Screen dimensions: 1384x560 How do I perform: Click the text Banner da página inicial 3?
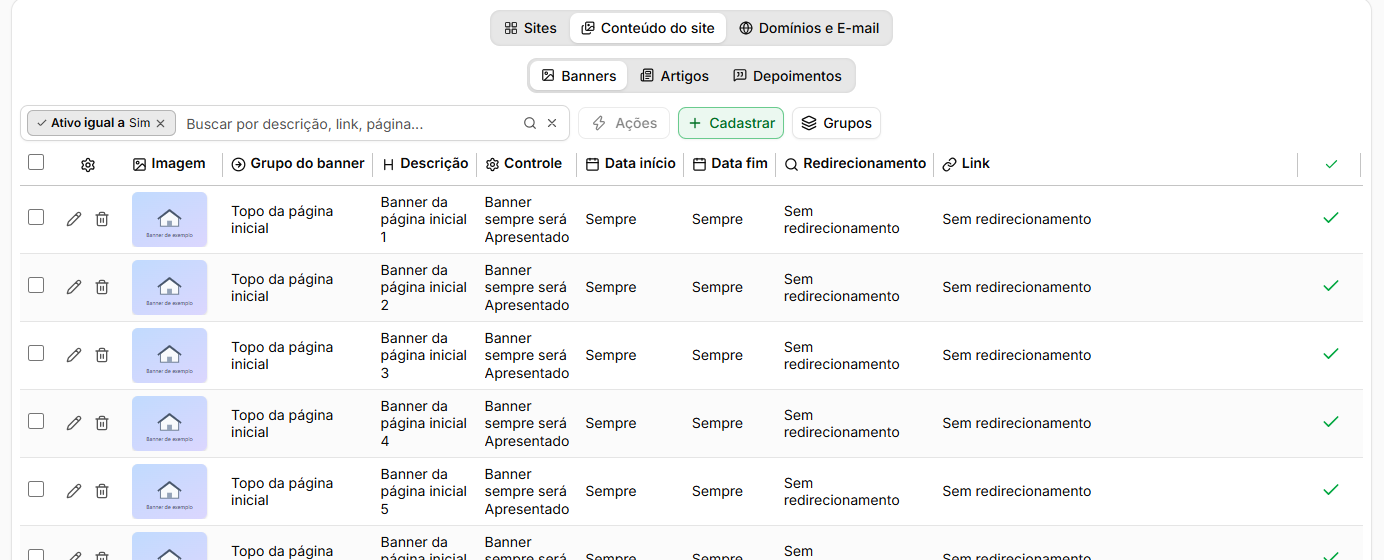pos(424,355)
